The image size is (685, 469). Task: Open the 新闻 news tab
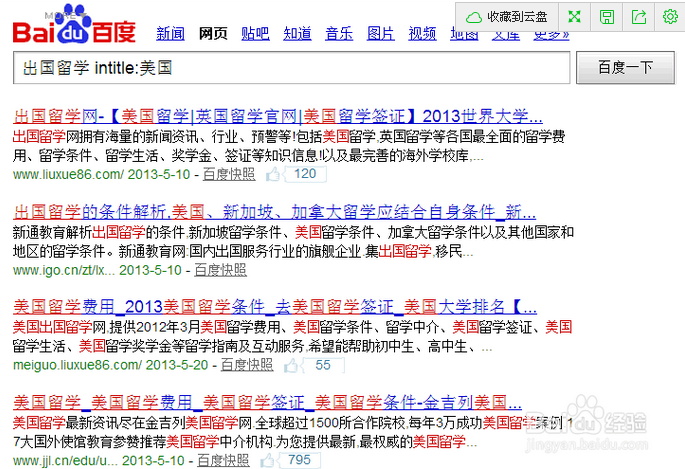point(170,33)
